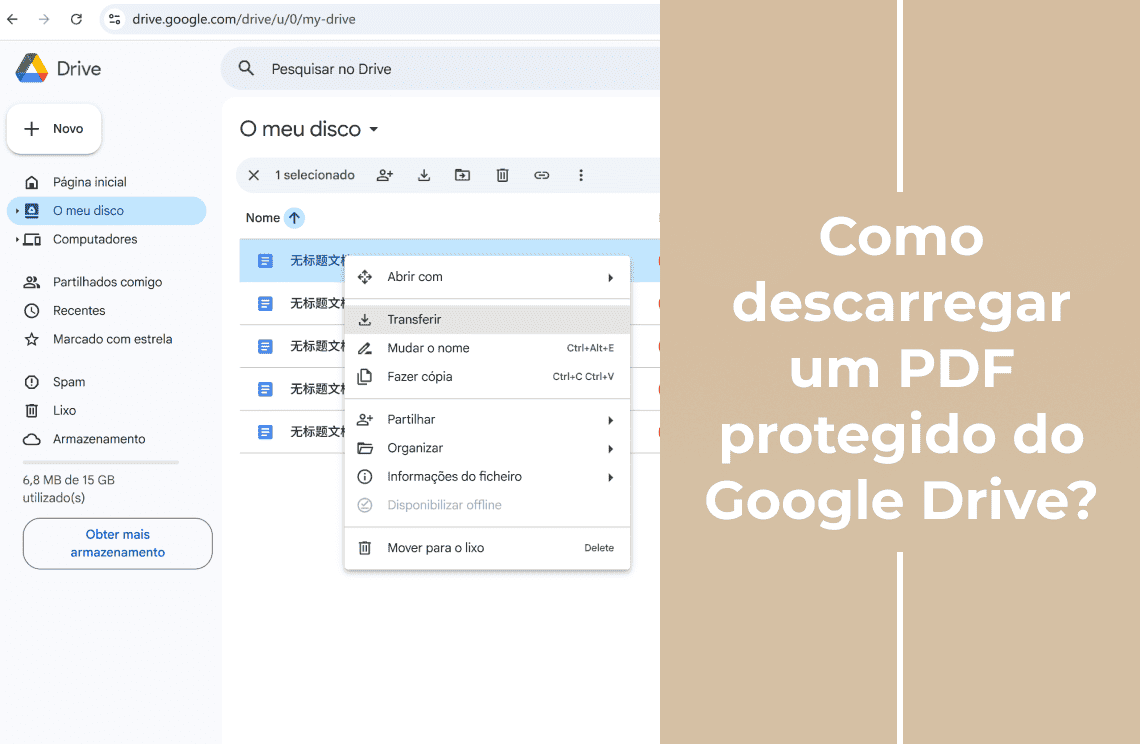This screenshot has height=744, width=1140.
Task: Choose 'Fazer cópia' from the context menu
Action: click(422, 376)
